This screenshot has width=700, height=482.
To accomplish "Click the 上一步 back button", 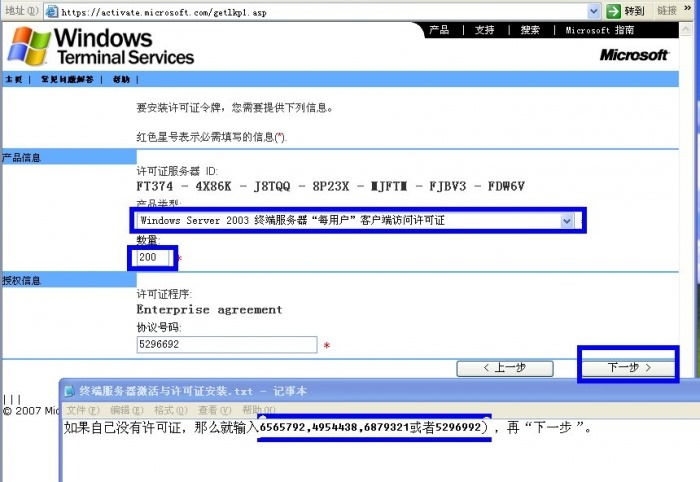I will pos(505,368).
